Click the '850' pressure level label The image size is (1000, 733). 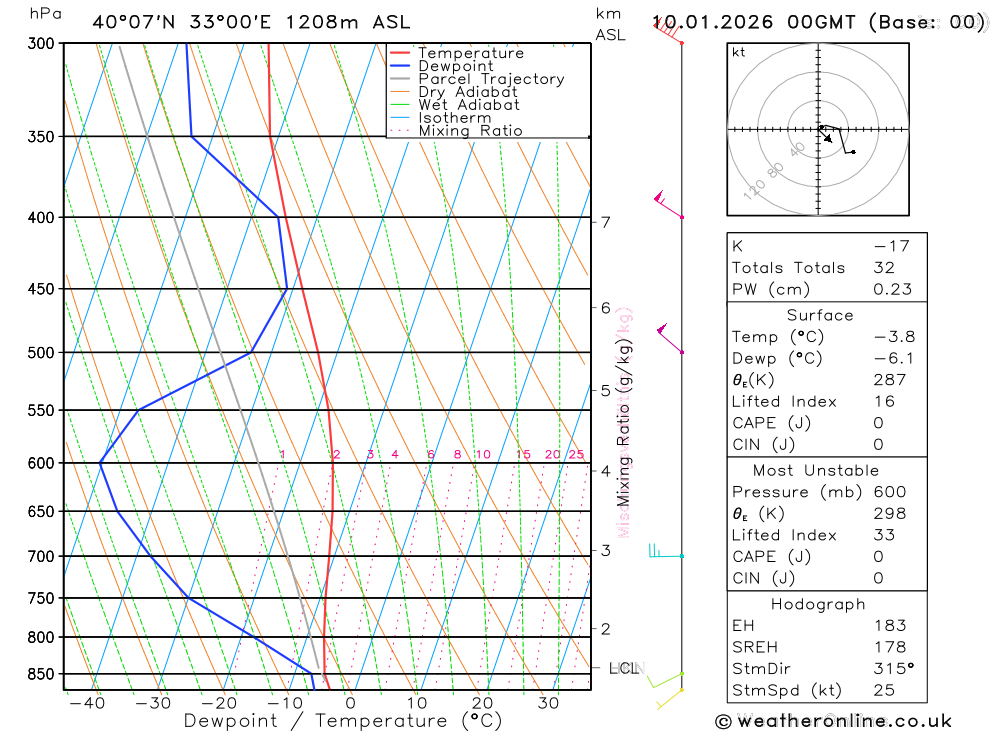(42, 674)
